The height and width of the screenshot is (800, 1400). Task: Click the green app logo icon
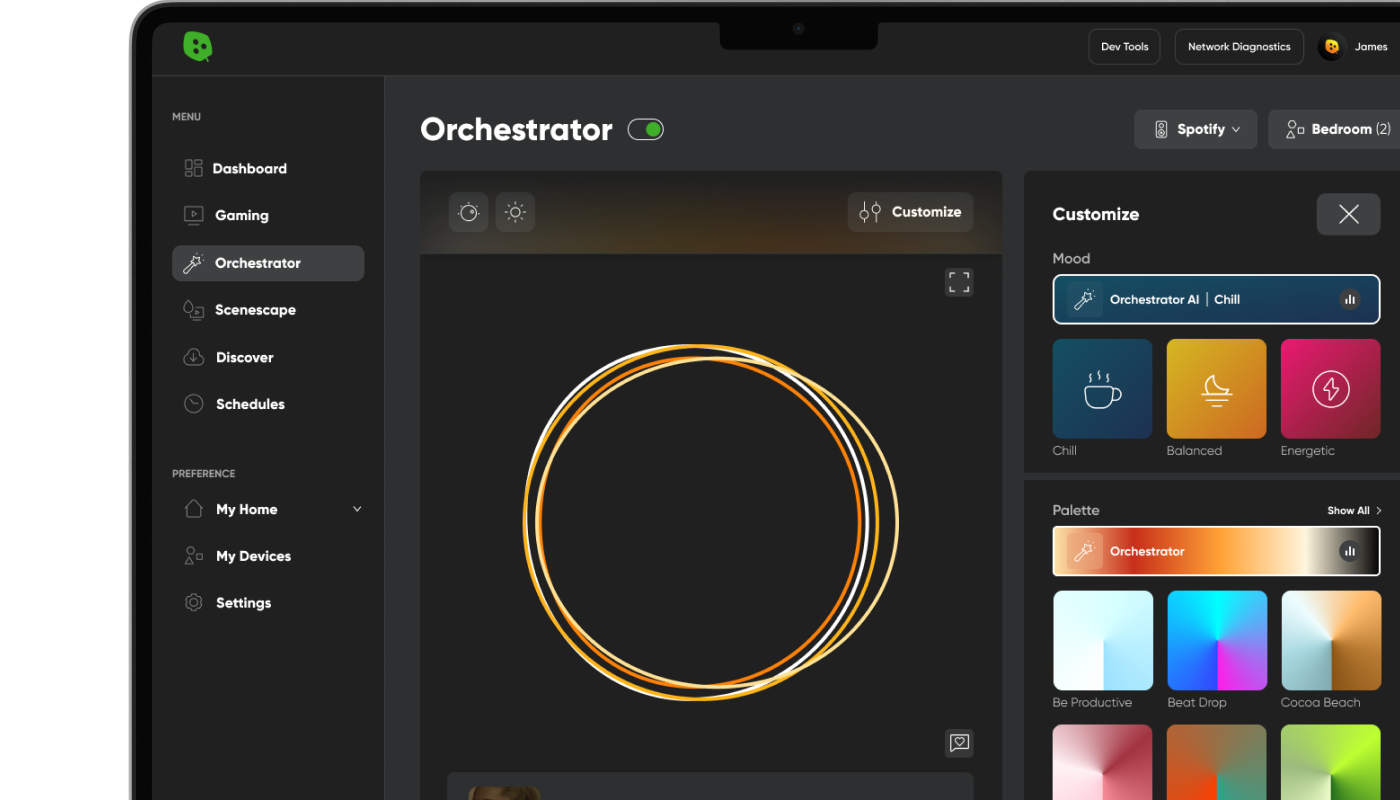pos(197,47)
